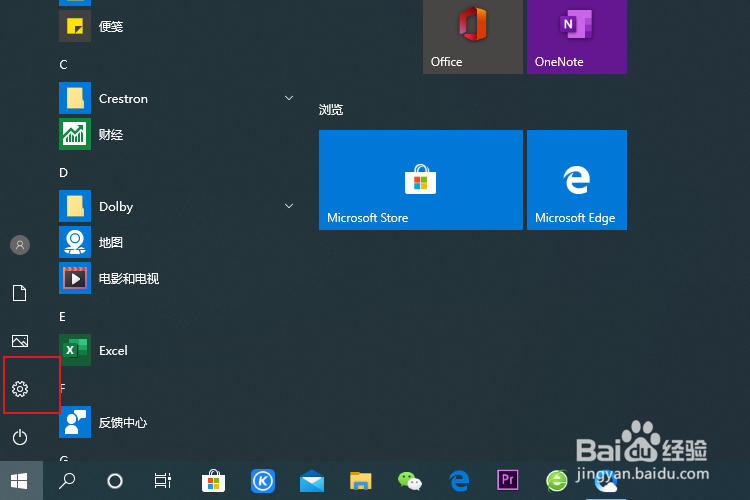Open the Crestron folder entry

177,98
